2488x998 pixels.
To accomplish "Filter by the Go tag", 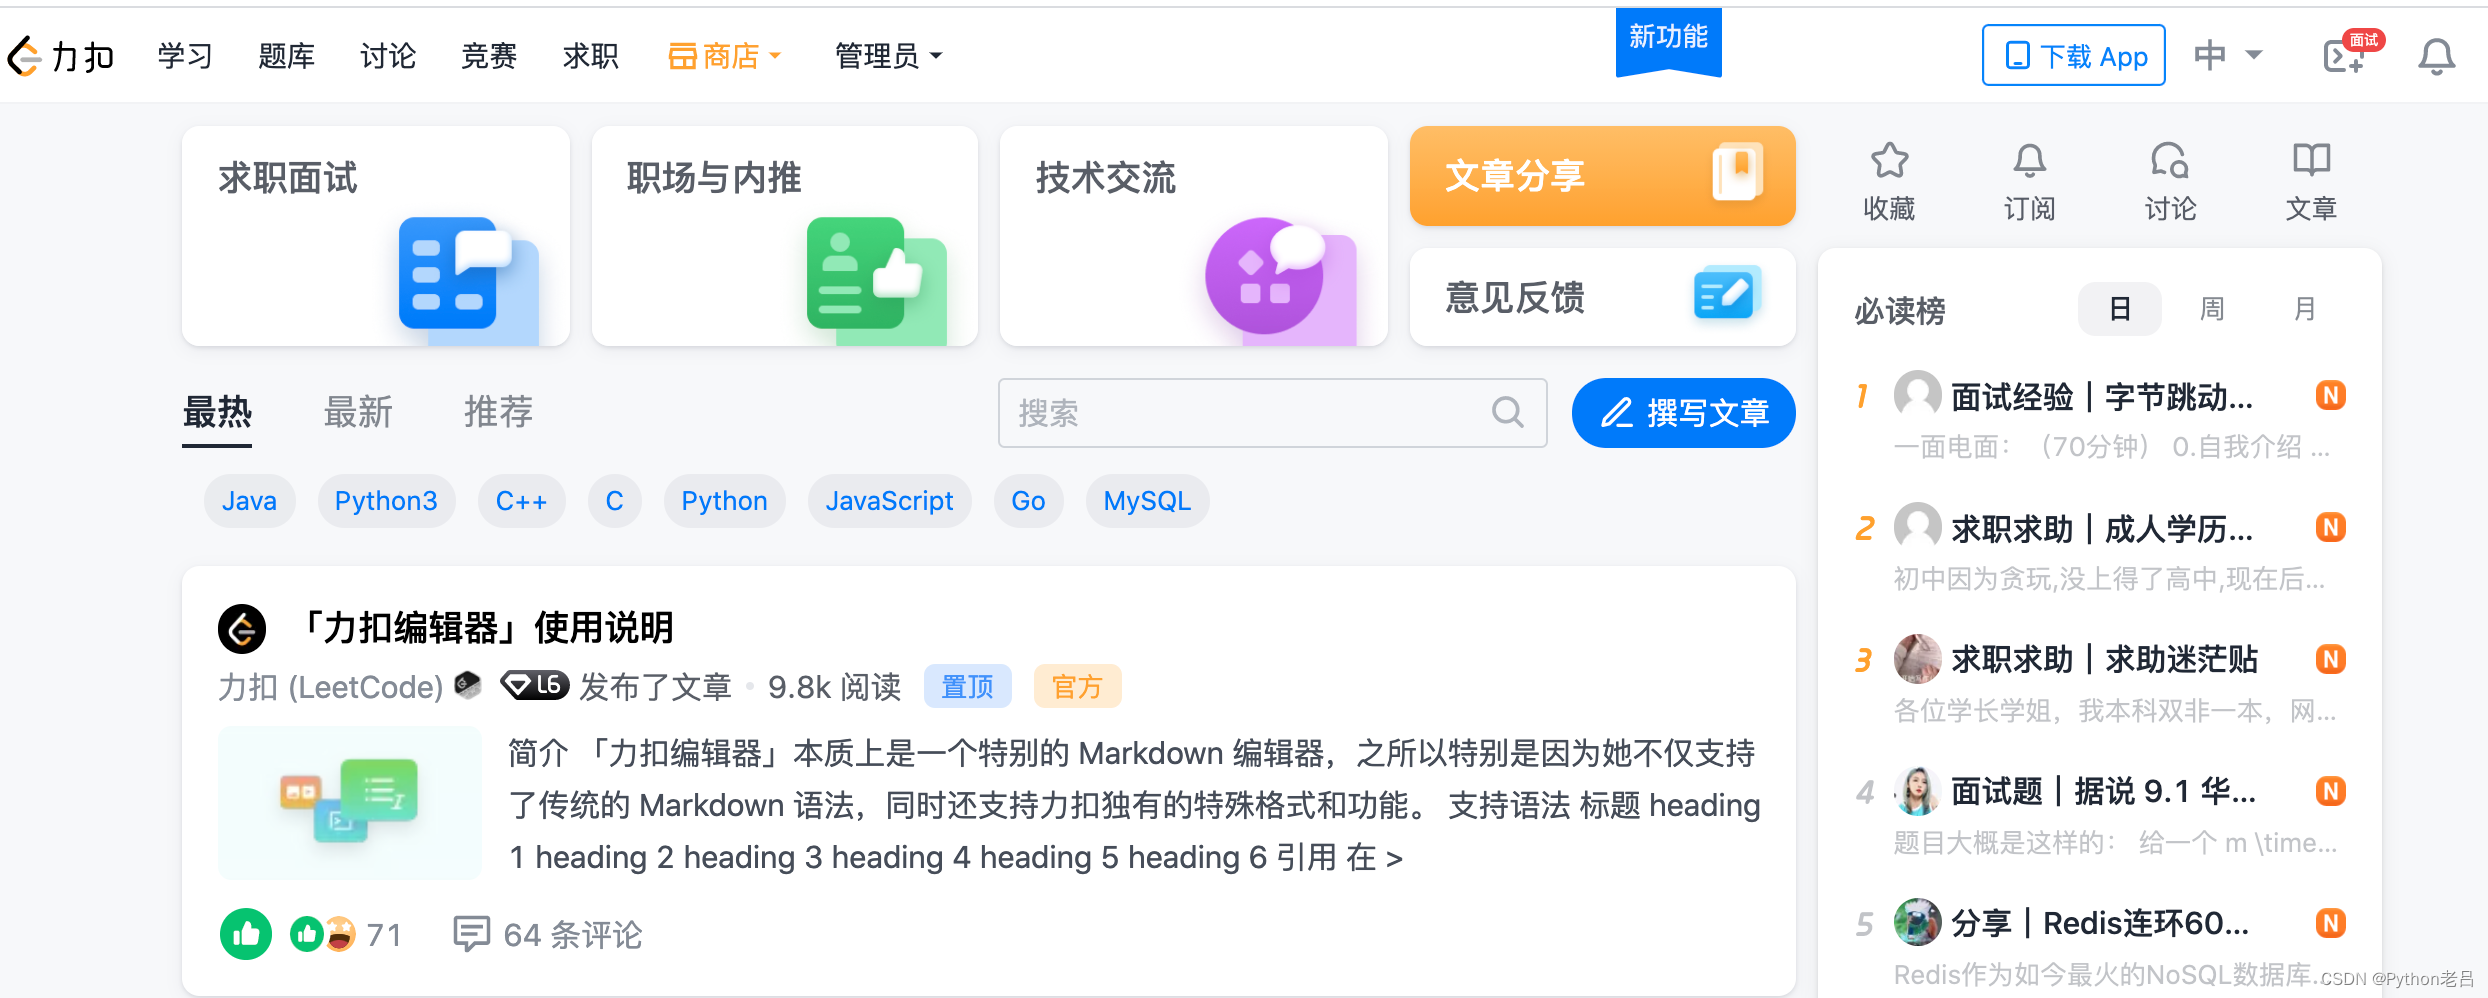I will click(x=1028, y=501).
